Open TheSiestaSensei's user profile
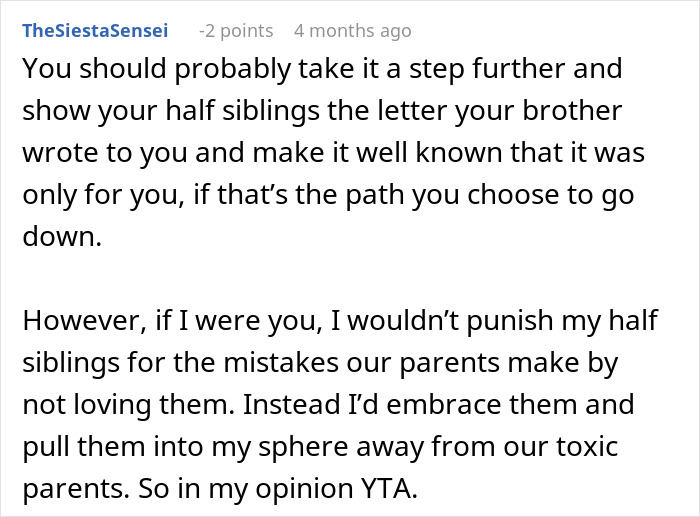700x517 pixels. (95, 31)
